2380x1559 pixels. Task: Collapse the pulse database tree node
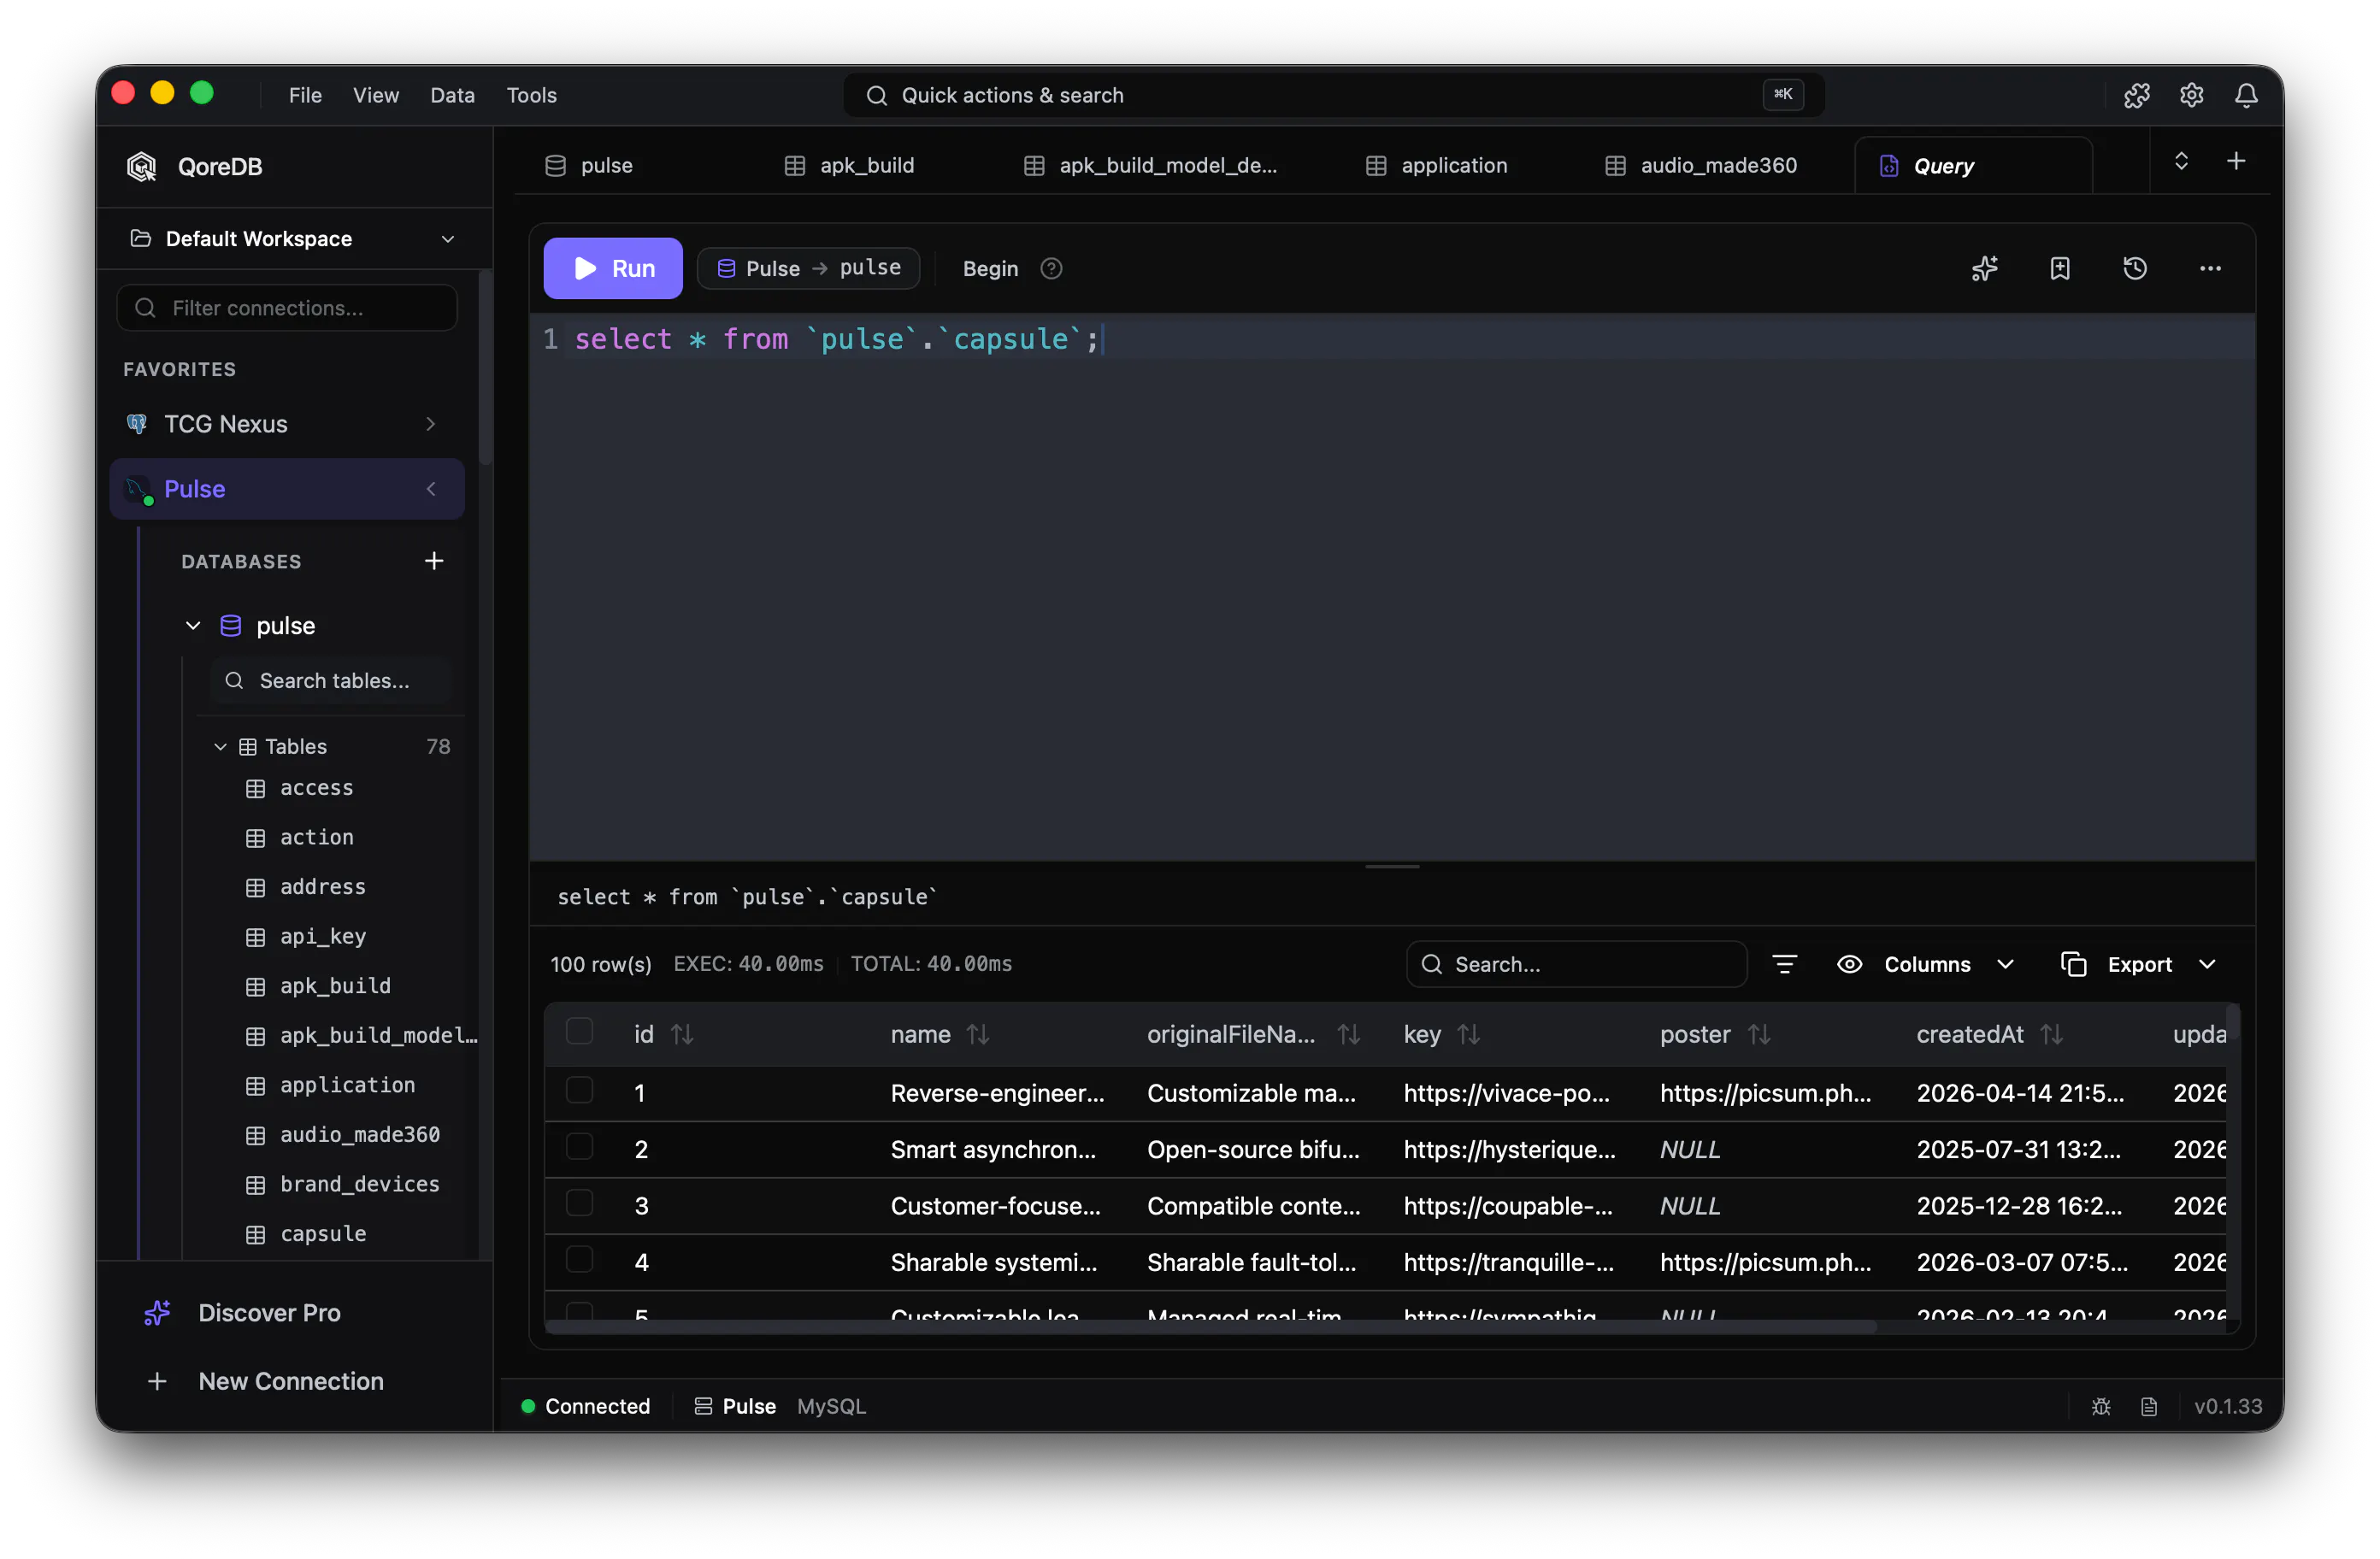(193, 625)
